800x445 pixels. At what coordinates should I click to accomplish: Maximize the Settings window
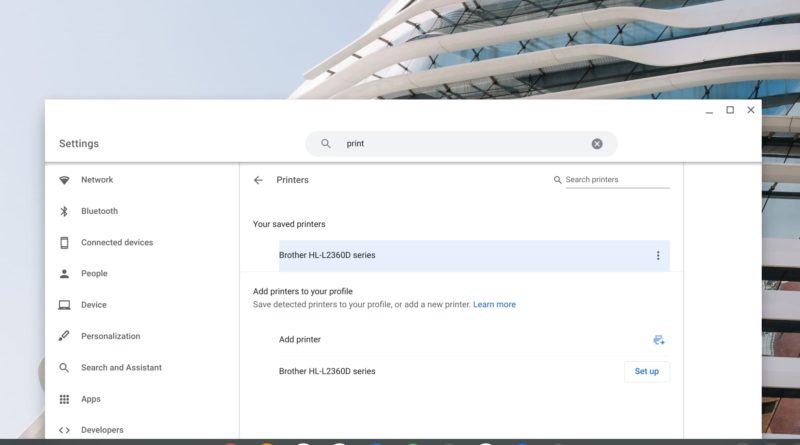click(x=730, y=110)
